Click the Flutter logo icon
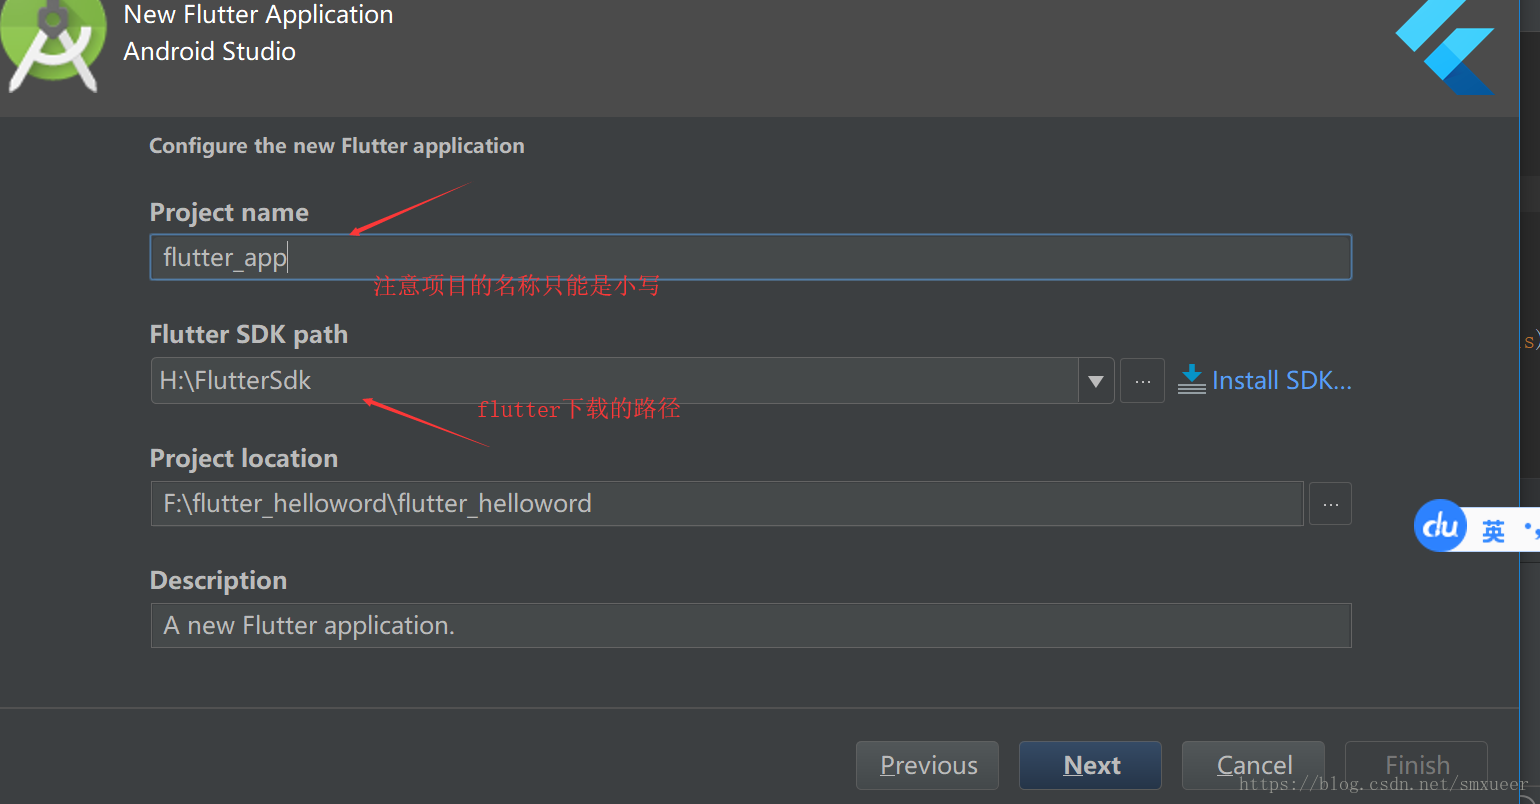 (1445, 47)
